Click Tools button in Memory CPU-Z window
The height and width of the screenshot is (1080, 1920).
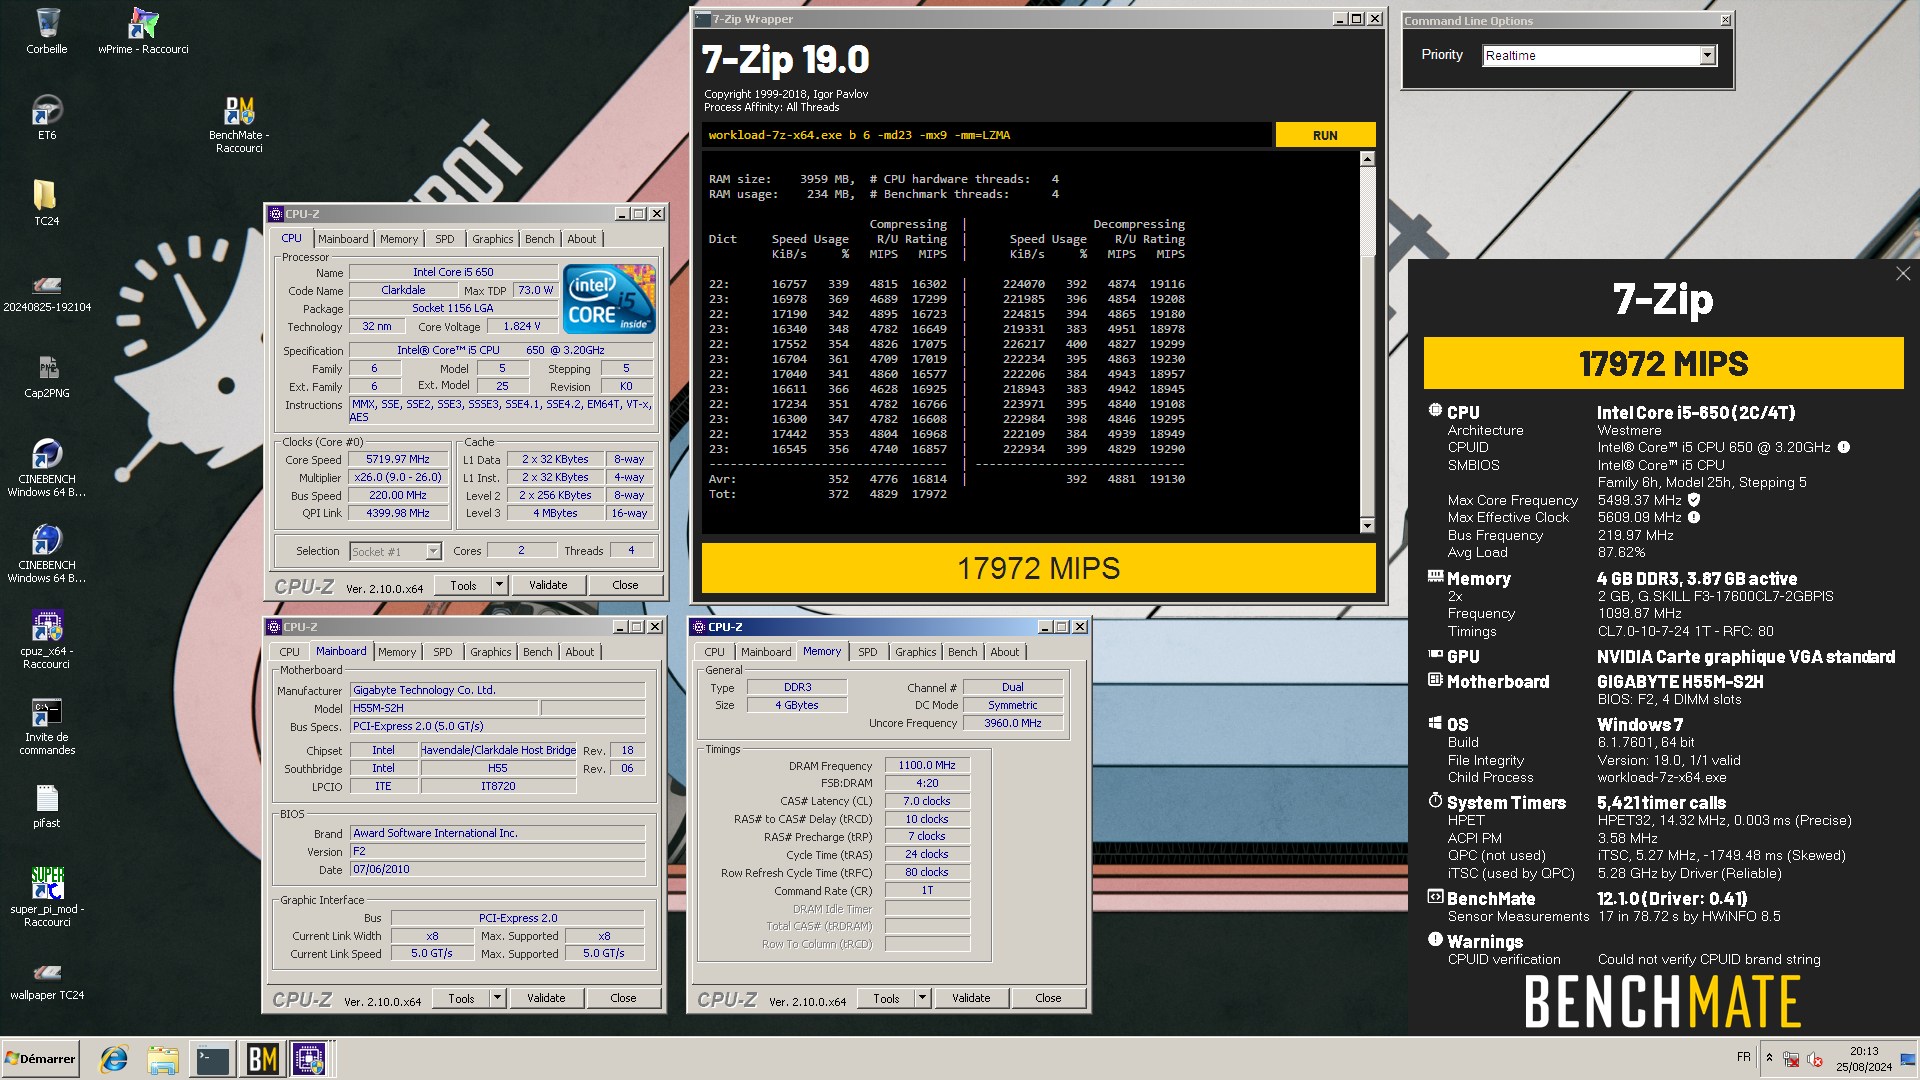(x=886, y=998)
